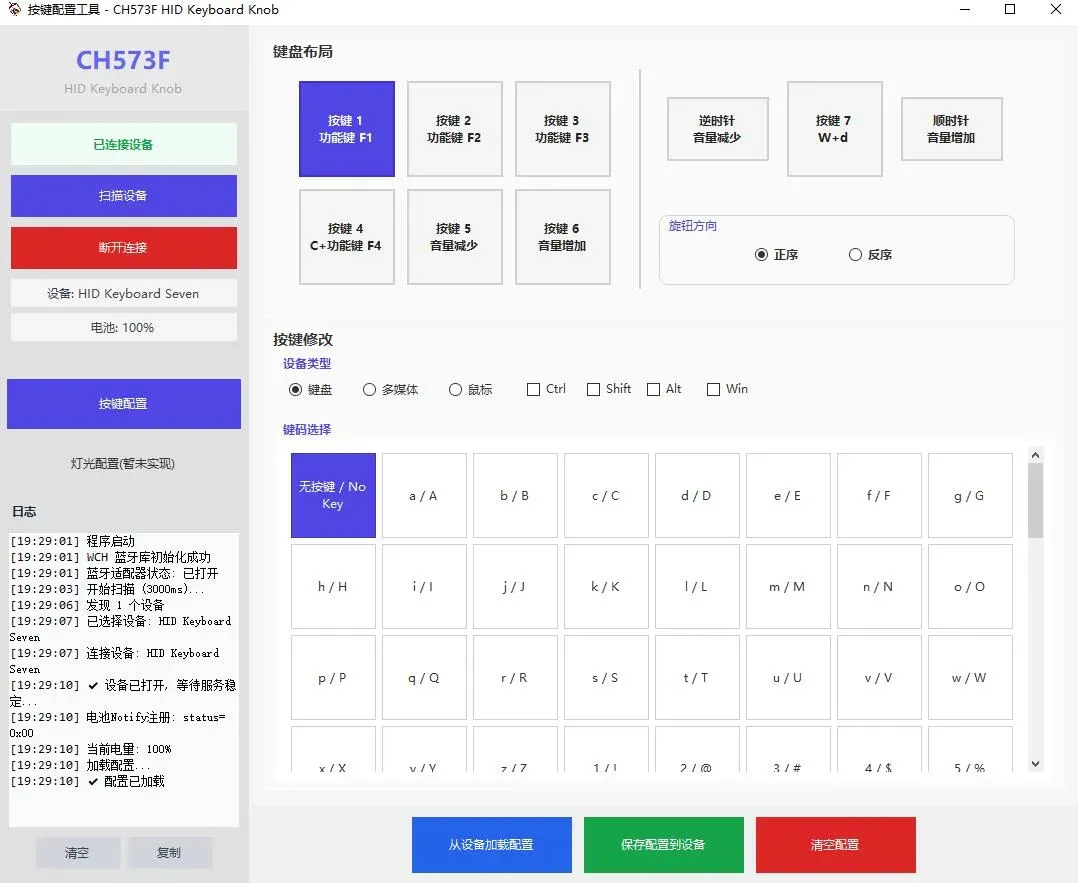The height and width of the screenshot is (883, 1078).
Task: Click 清空配置 clear config button
Action: [835, 844]
